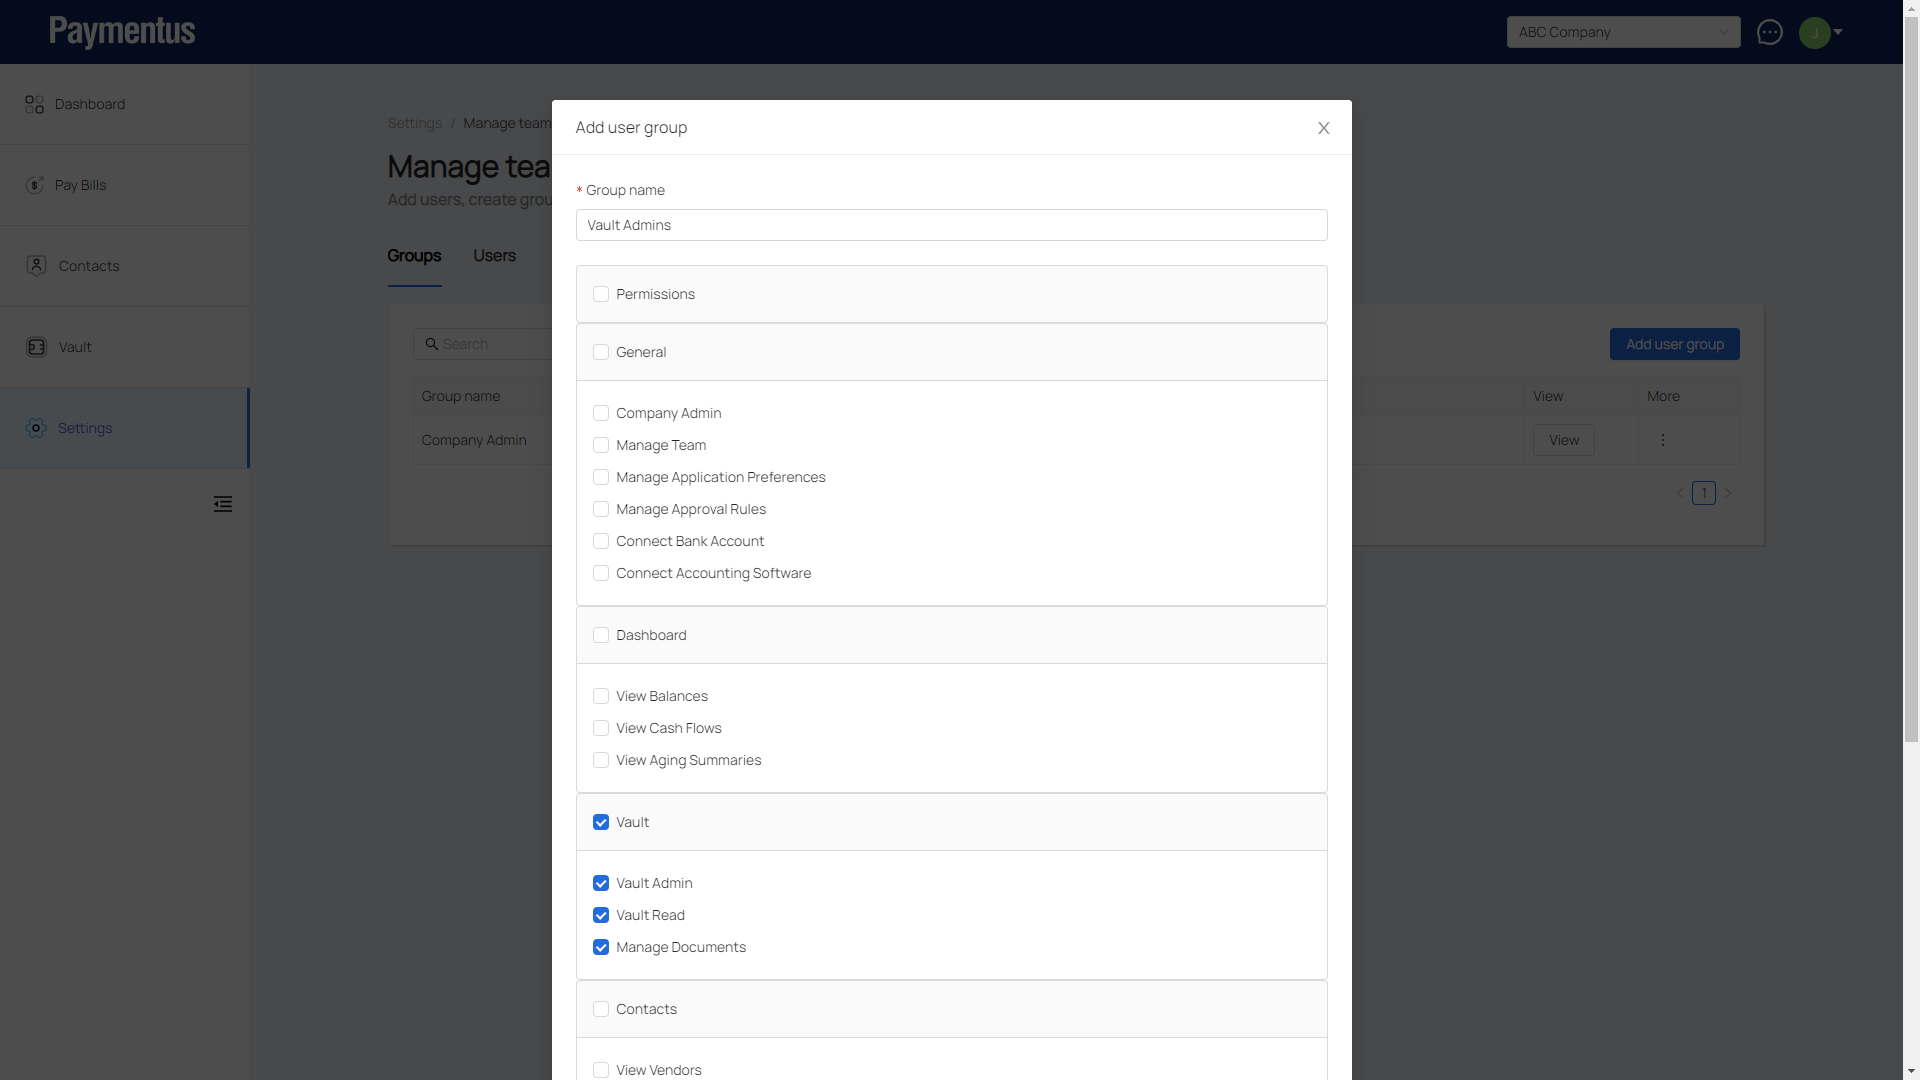Open the chat messages icon
This screenshot has height=1080, width=1920.
pyautogui.click(x=1769, y=32)
